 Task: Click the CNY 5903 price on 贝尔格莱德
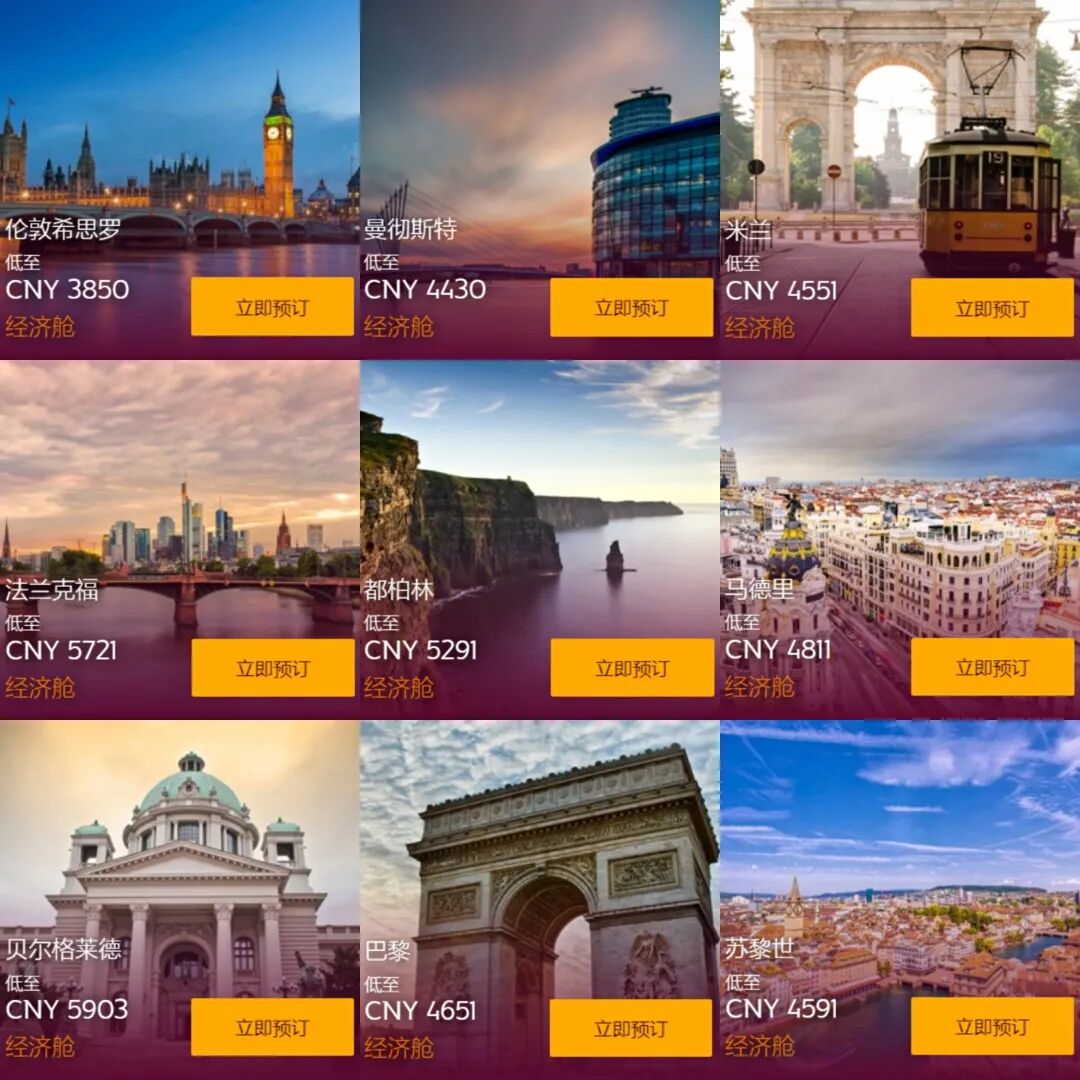coord(67,1010)
